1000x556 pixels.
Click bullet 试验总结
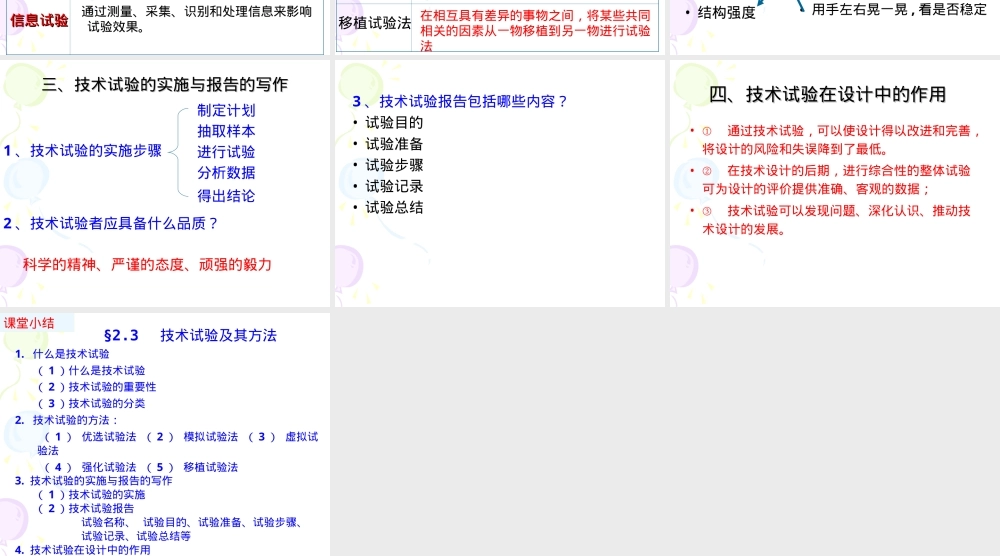click(x=393, y=207)
